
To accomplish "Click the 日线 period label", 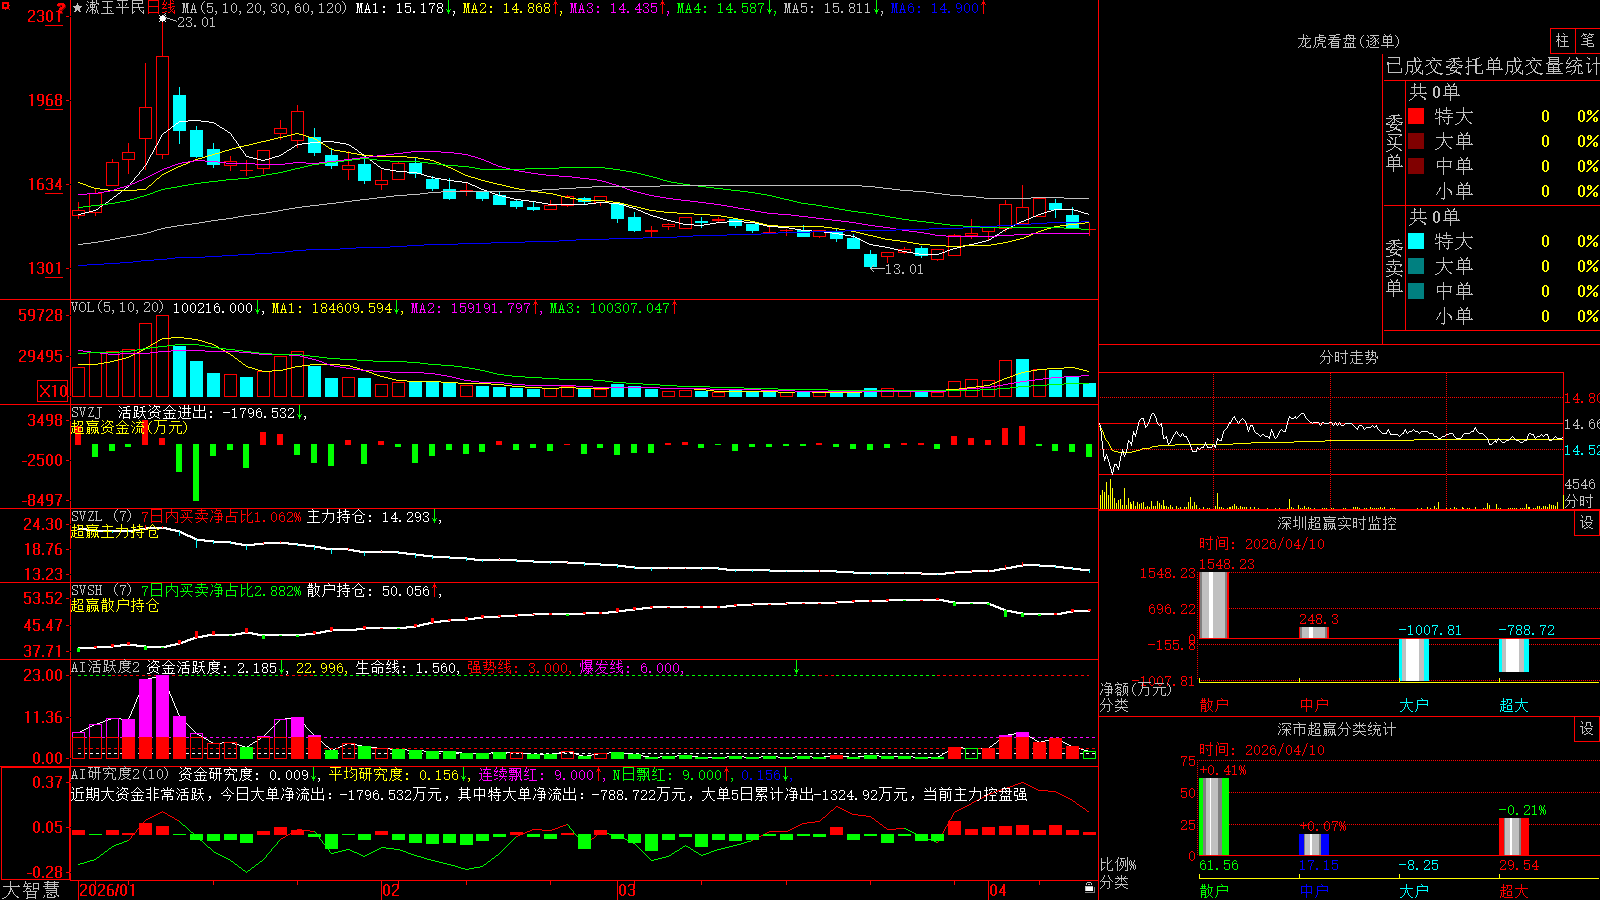I will [x=161, y=8].
